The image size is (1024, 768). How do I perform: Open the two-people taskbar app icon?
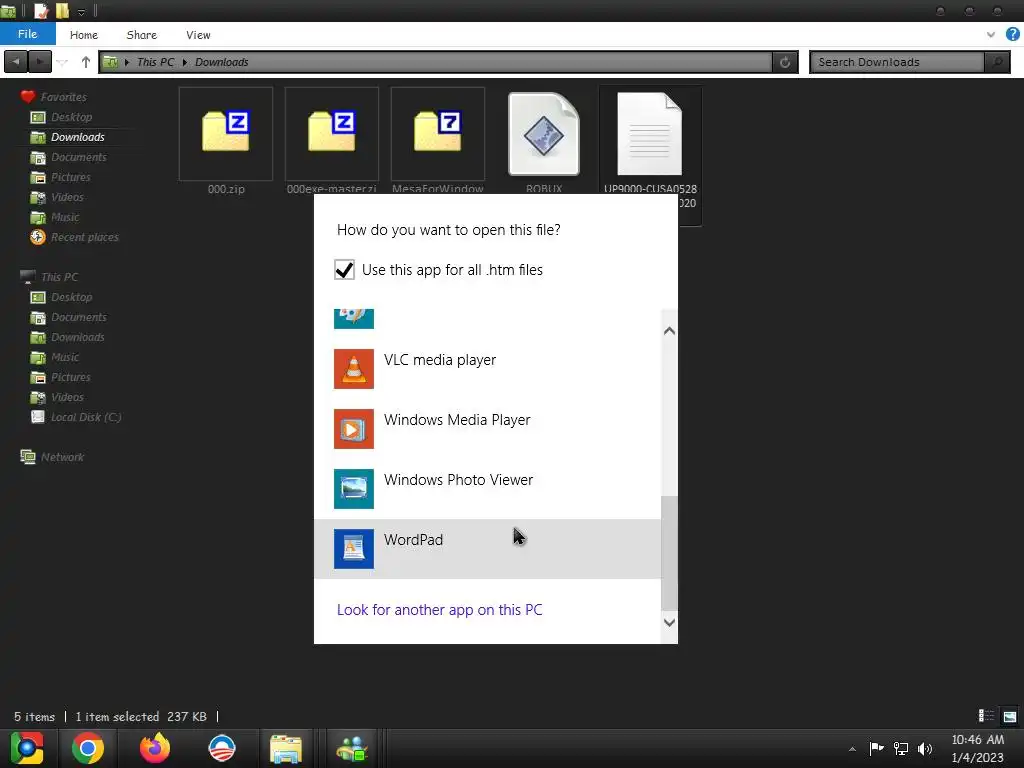point(353,748)
